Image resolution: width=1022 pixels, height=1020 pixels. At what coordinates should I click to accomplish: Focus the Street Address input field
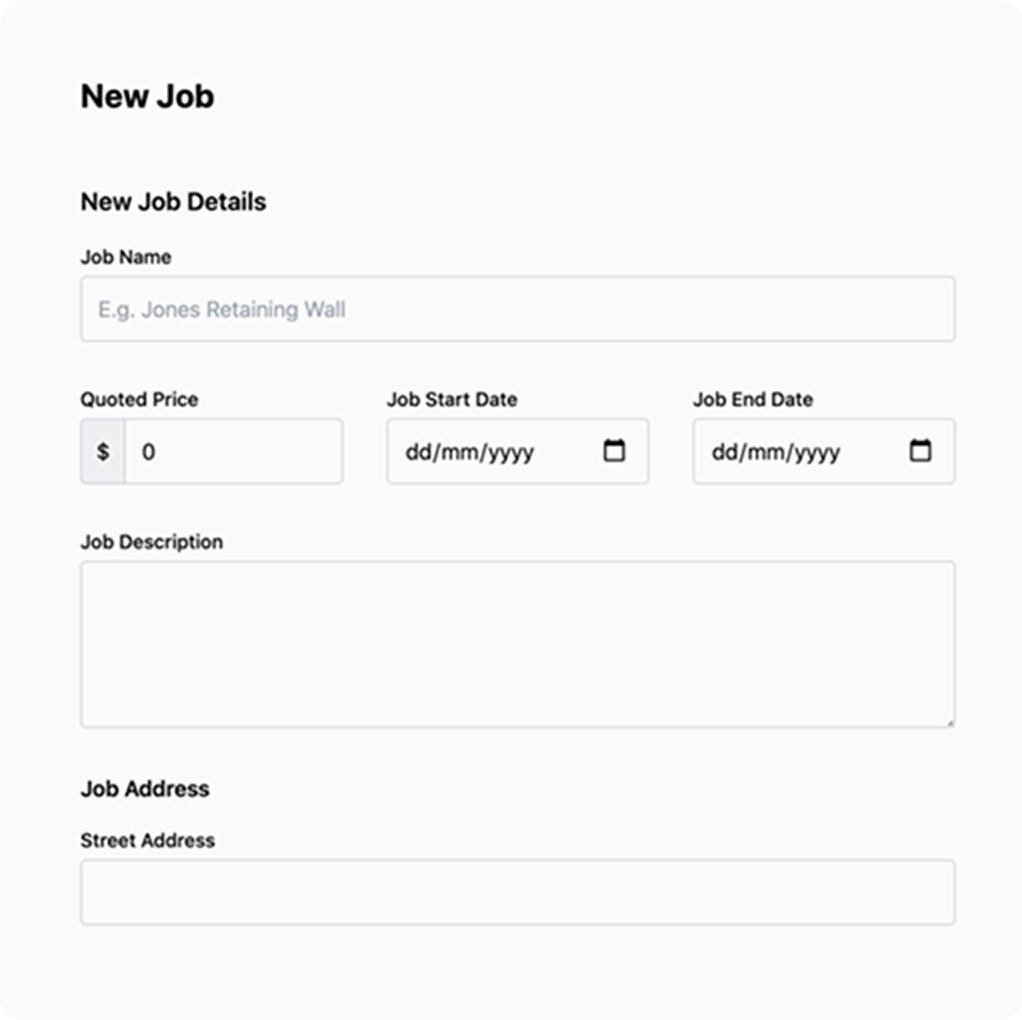coord(517,891)
